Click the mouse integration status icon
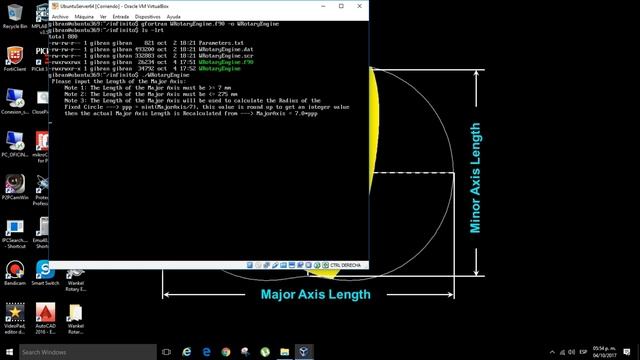This screenshot has width=640, height=360. coord(317,265)
